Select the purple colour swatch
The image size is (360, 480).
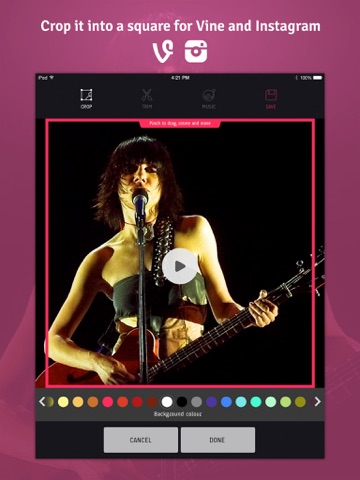pyautogui.click(x=211, y=402)
